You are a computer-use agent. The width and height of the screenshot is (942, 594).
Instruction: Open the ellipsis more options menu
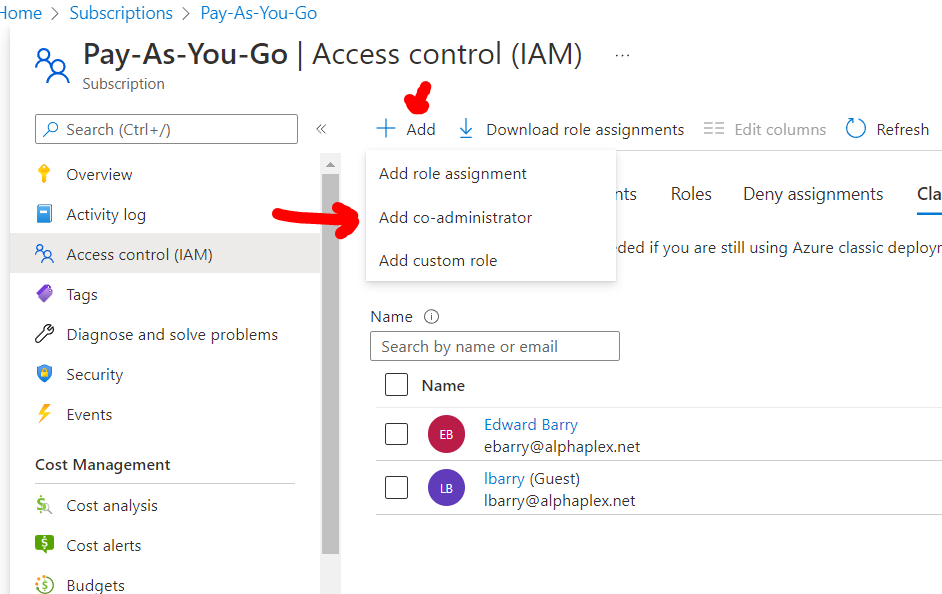(622, 55)
